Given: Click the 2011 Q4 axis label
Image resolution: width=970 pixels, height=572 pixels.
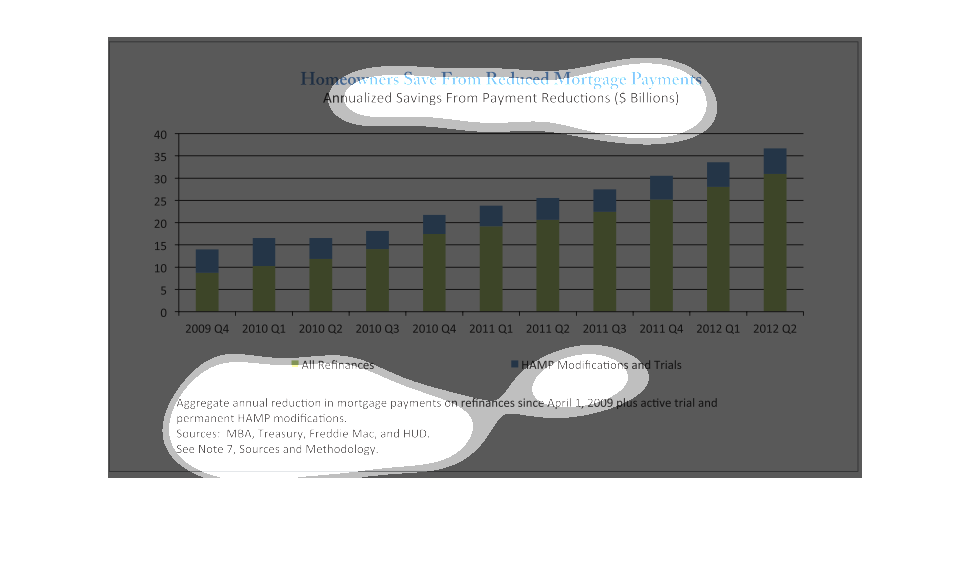Looking at the screenshot, I should (661, 329).
